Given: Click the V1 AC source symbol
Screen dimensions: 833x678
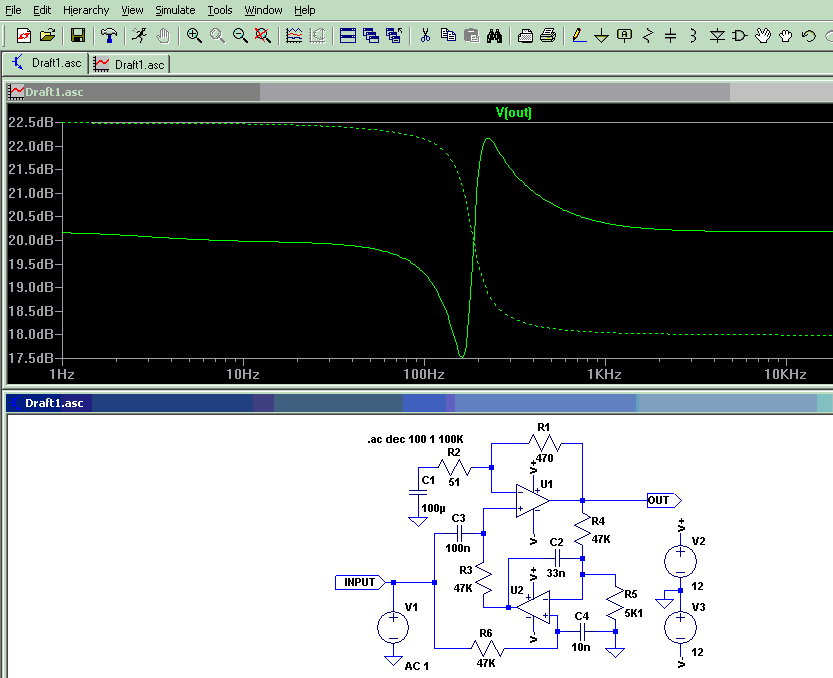Looking at the screenshot, I should coord(393,627).
